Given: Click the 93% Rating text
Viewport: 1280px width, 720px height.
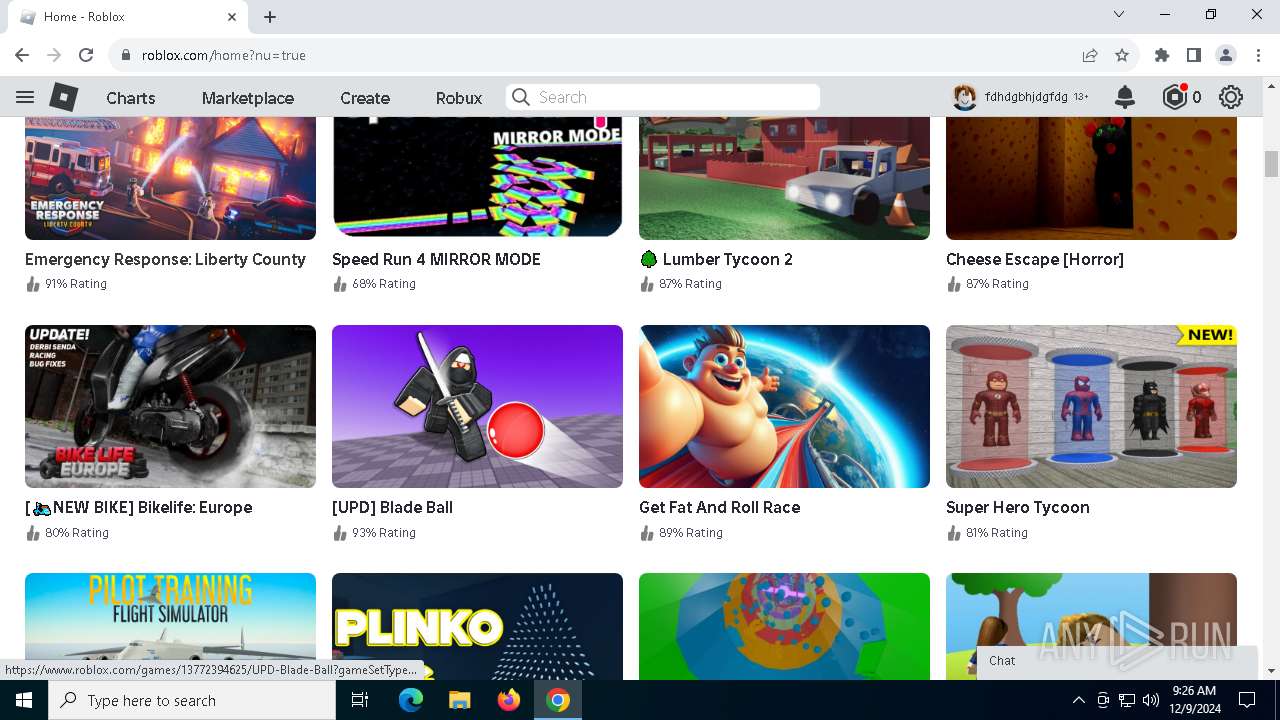Looking at the screenshot, I should point(384,533).
